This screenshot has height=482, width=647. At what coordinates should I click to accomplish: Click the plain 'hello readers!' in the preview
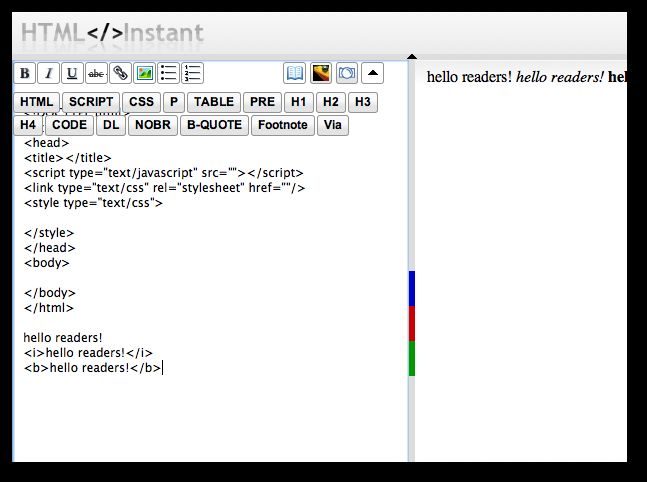[469, 77]
